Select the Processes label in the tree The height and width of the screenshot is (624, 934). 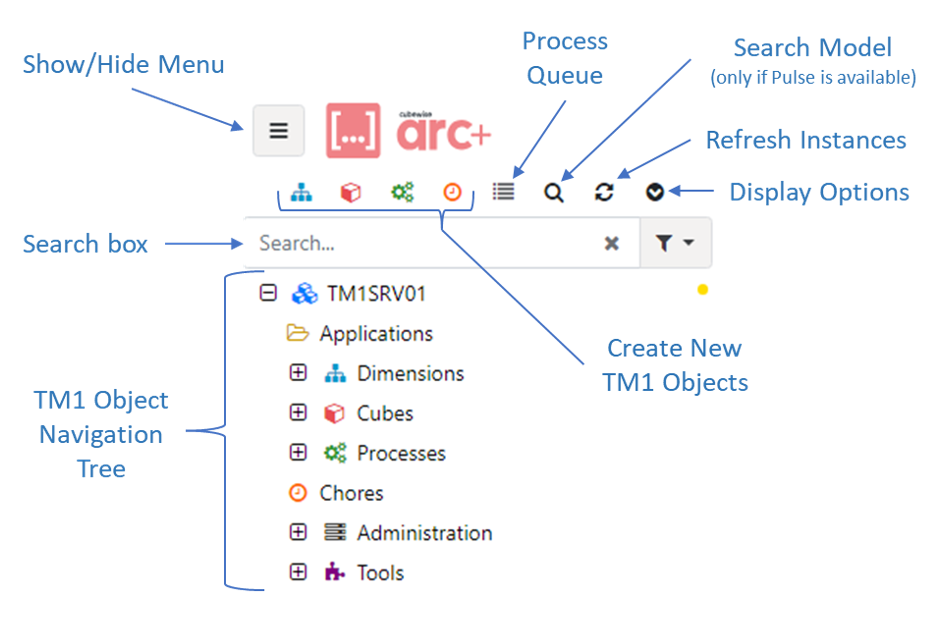[x=401, y=453]
